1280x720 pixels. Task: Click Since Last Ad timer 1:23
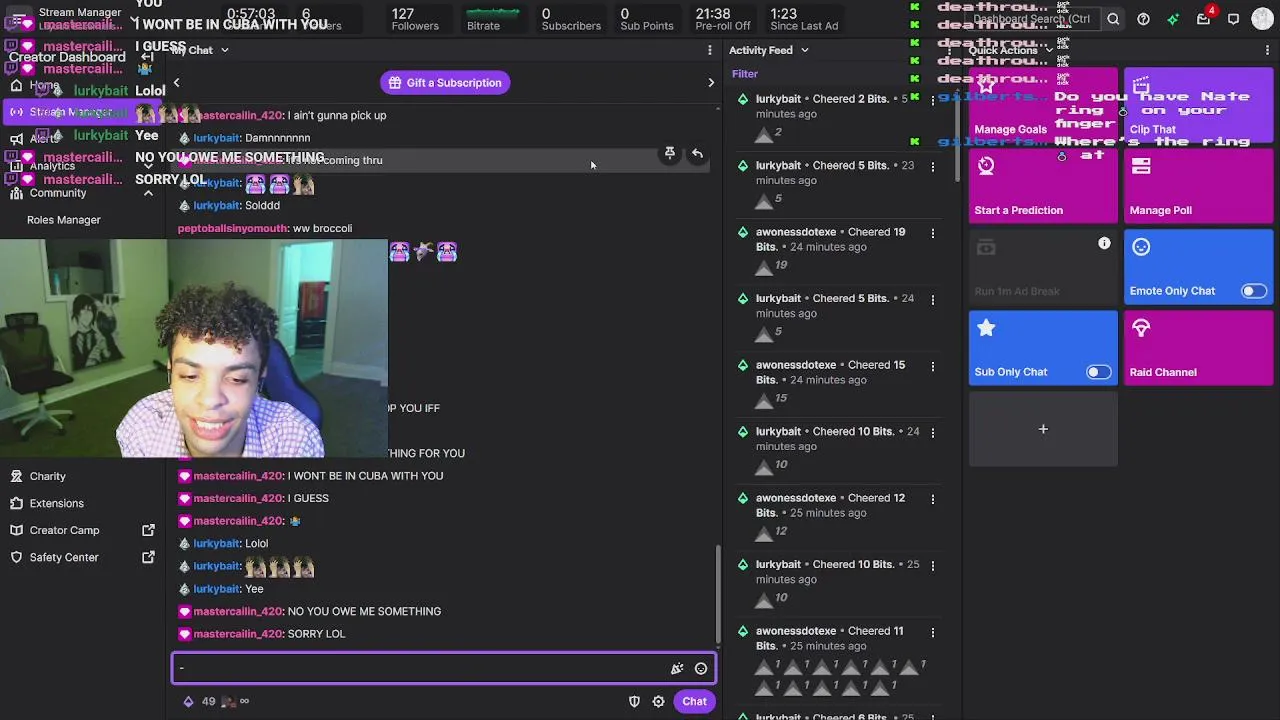point(804,19)
